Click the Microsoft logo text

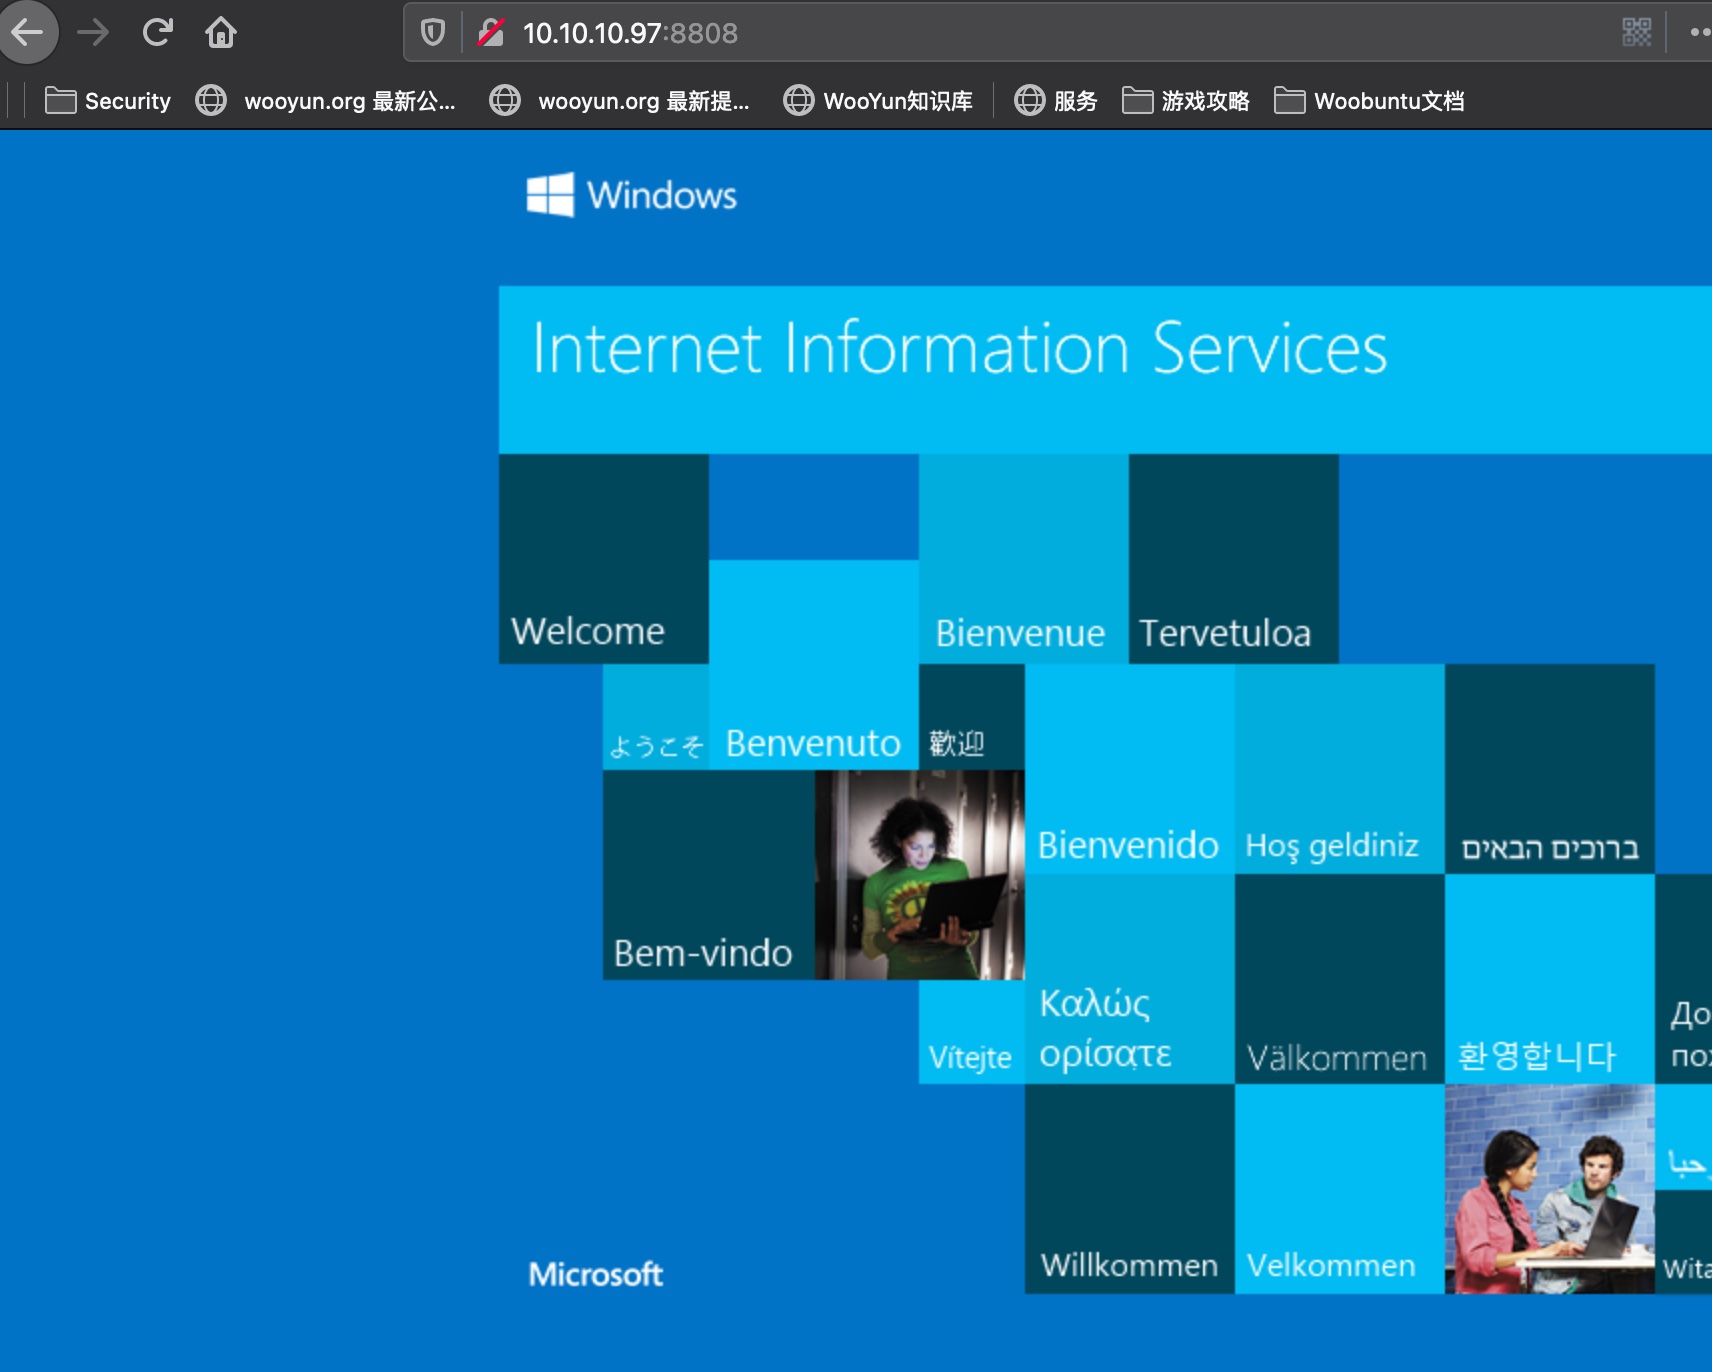pyautogui.click(x=596, y=1274)
